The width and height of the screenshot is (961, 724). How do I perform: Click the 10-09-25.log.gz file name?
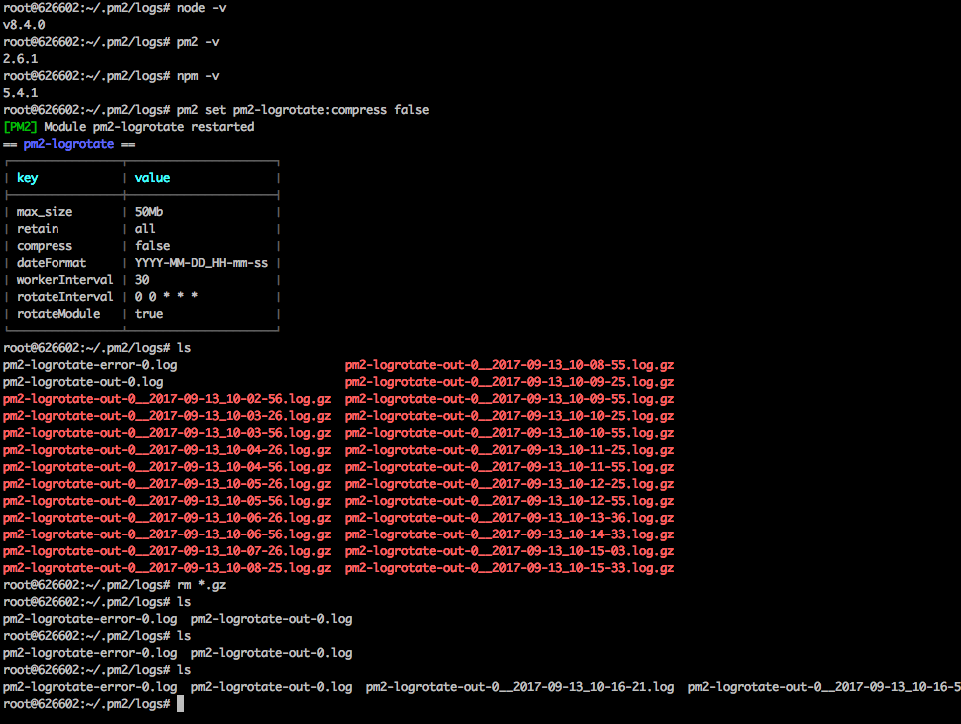pyautogui.click(x=509, y=383)
